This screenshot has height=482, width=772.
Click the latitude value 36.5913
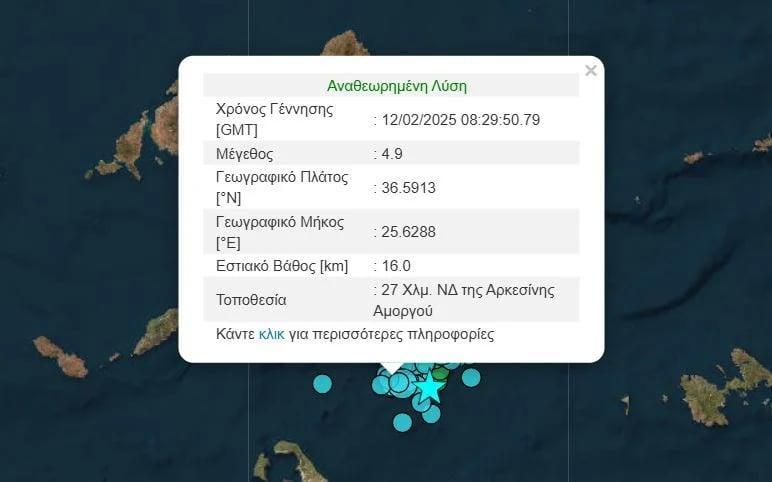[407, 187]
